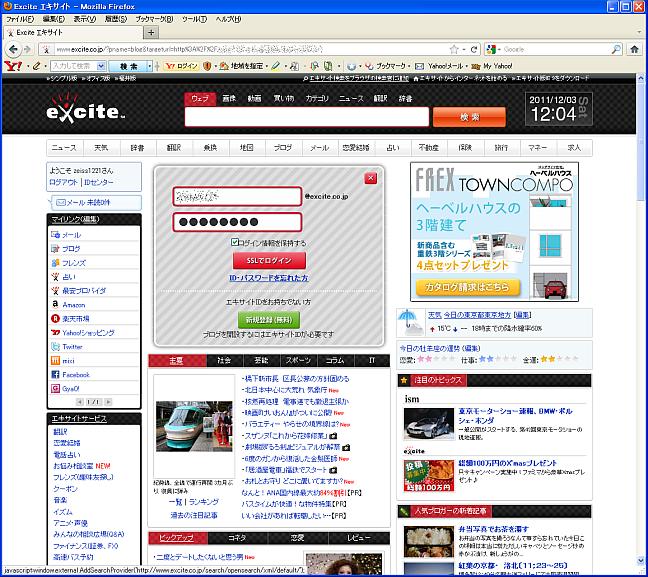Click the weather umbrella icon
This screenshot has height=577, width=648.
tap(410, 323)
